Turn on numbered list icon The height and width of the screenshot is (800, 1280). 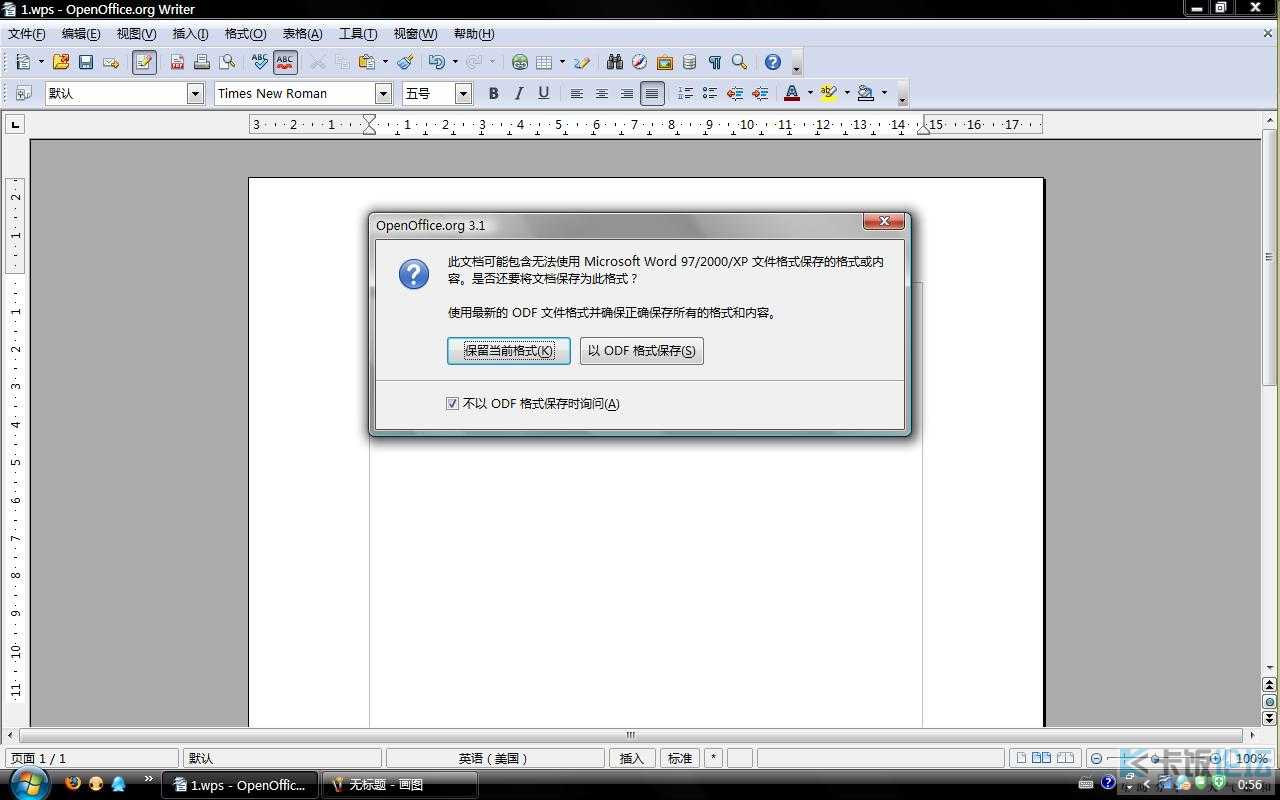coord(685,93)
